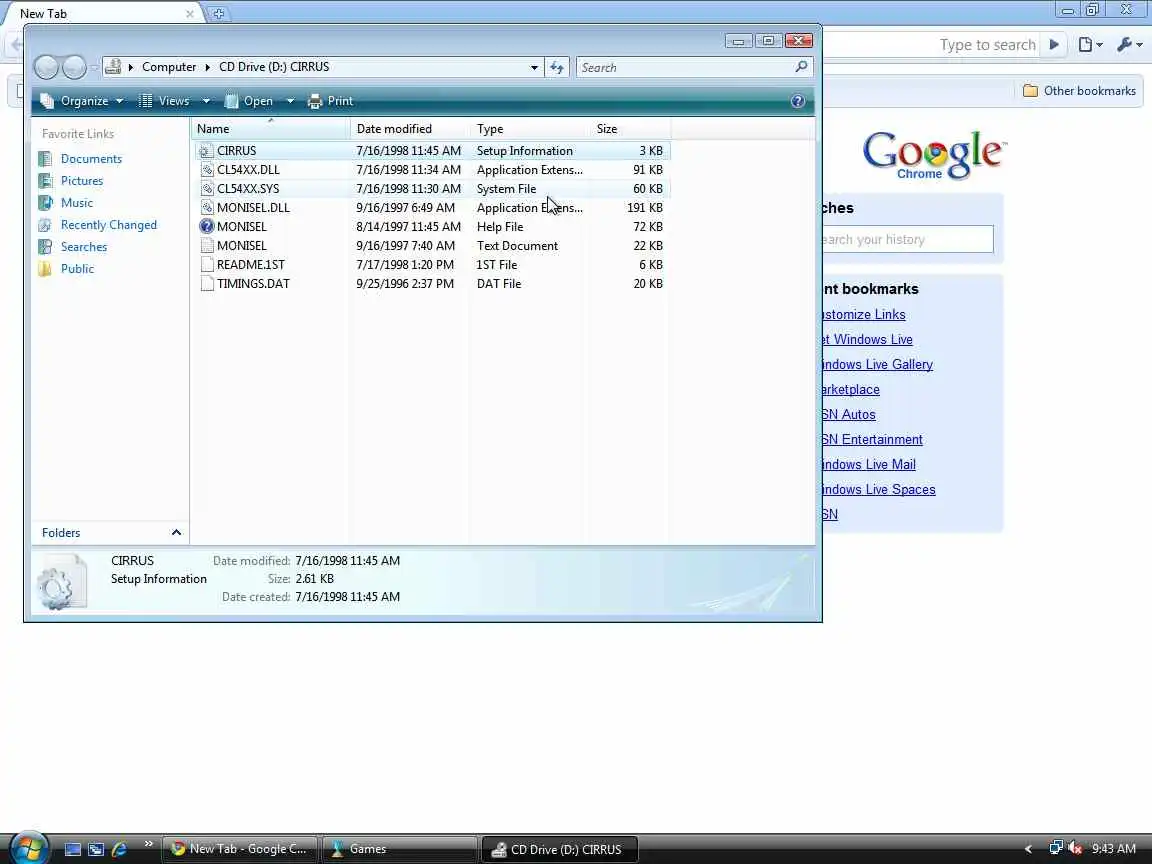Expand the Views dropdown arrow
This screenshot has height=864, width=1152.
click(x=206, y=101)
